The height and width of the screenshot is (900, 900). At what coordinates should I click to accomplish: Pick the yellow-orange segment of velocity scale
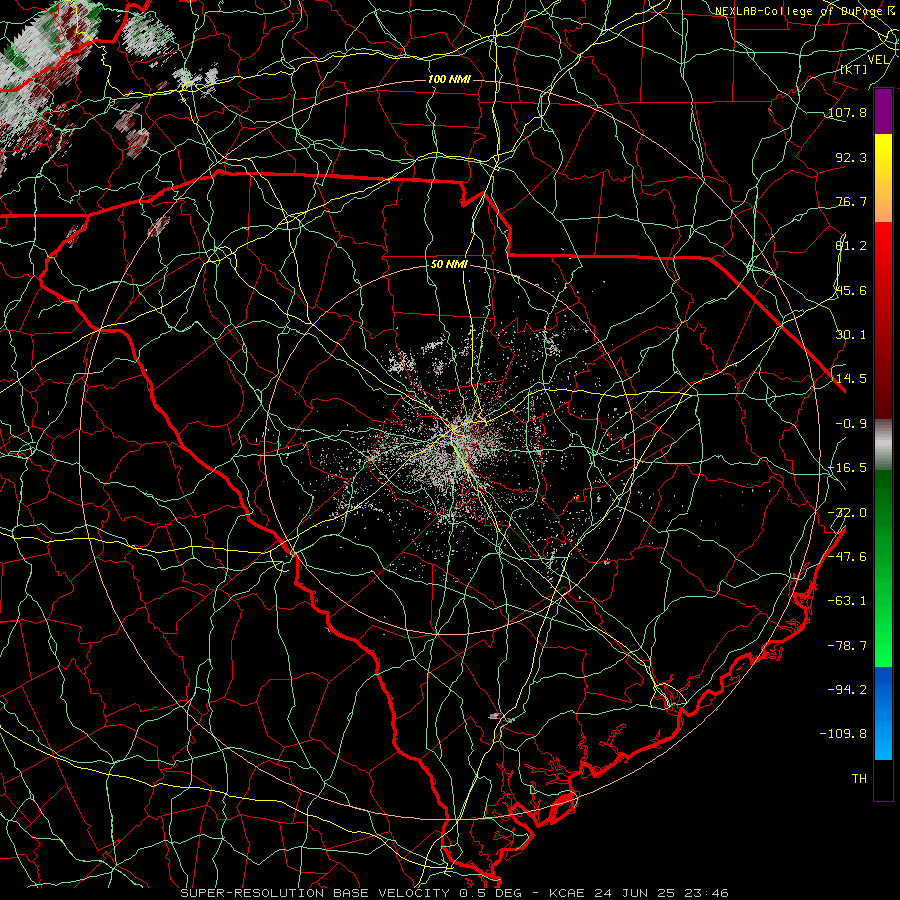[883, 178]
